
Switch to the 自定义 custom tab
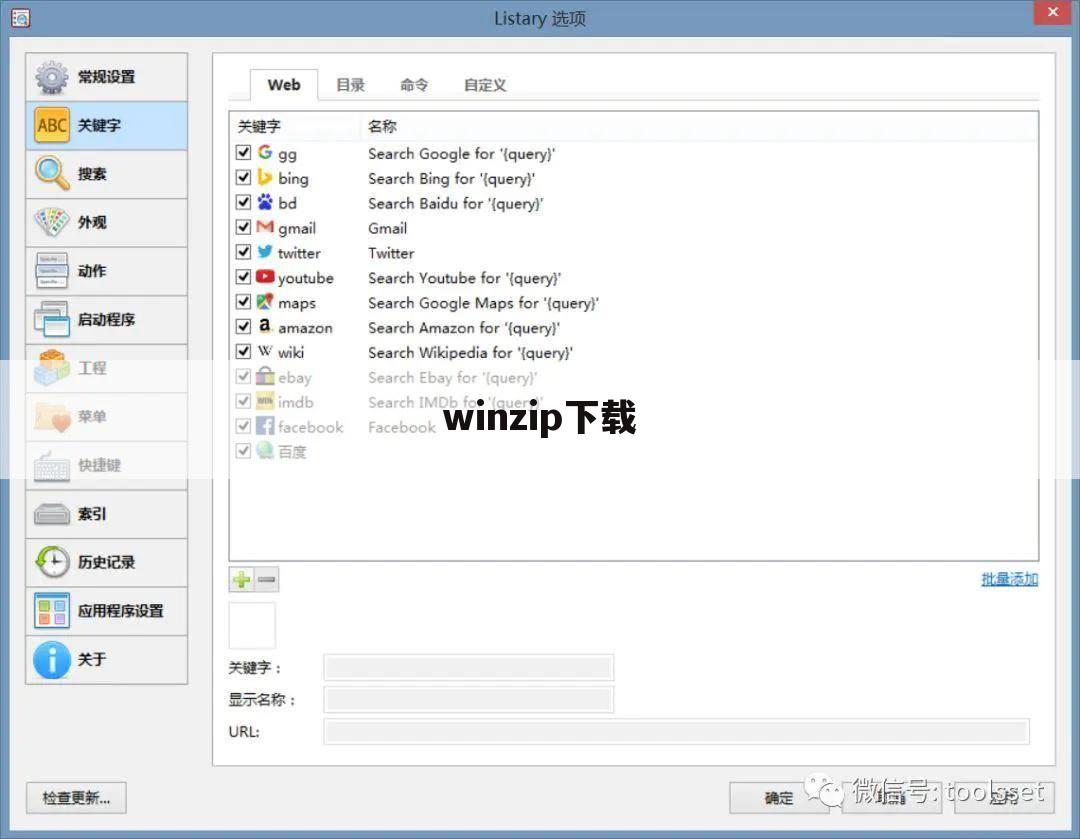[485, 85]
